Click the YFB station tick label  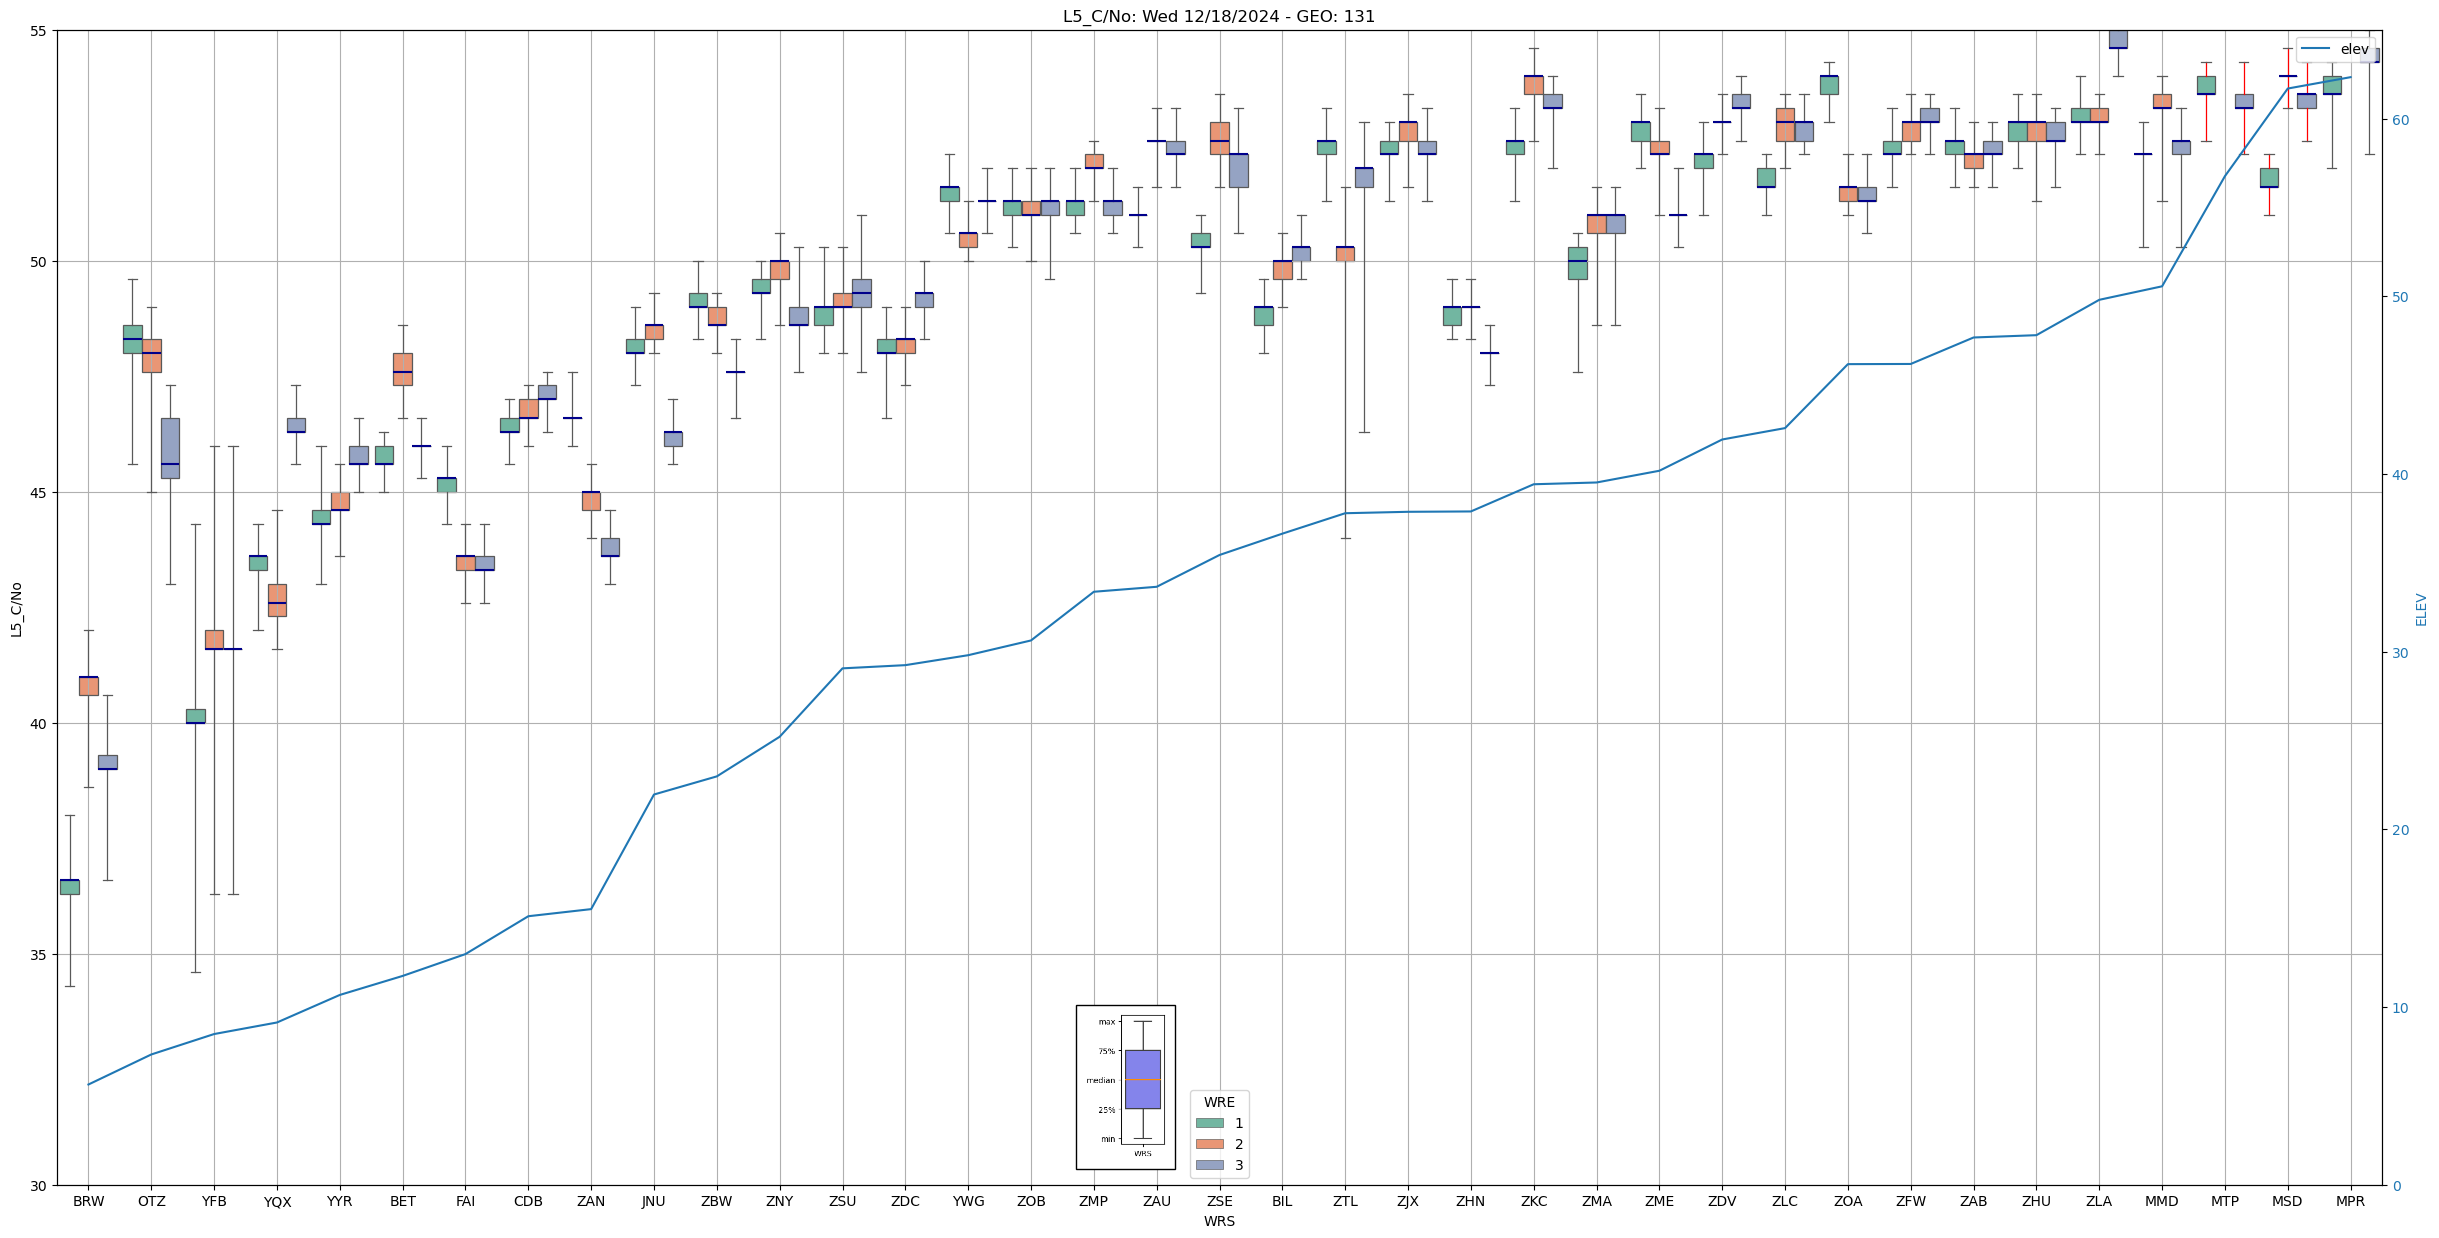(214, 1201)
